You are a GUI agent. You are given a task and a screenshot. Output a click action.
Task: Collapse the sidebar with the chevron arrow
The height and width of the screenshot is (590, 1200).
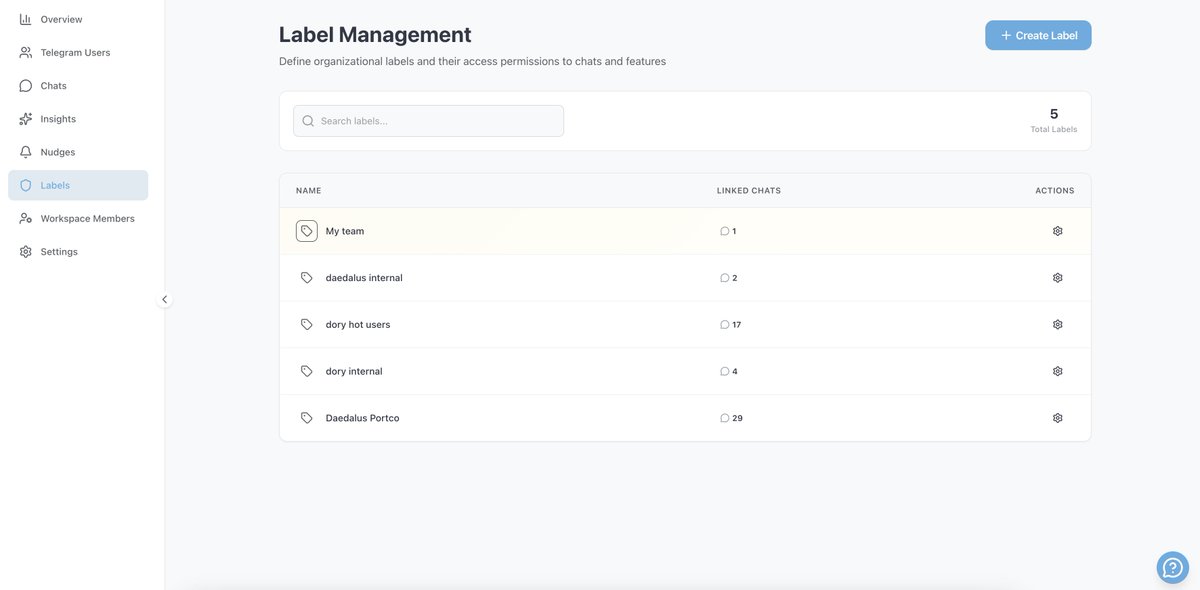pos(165,299)
